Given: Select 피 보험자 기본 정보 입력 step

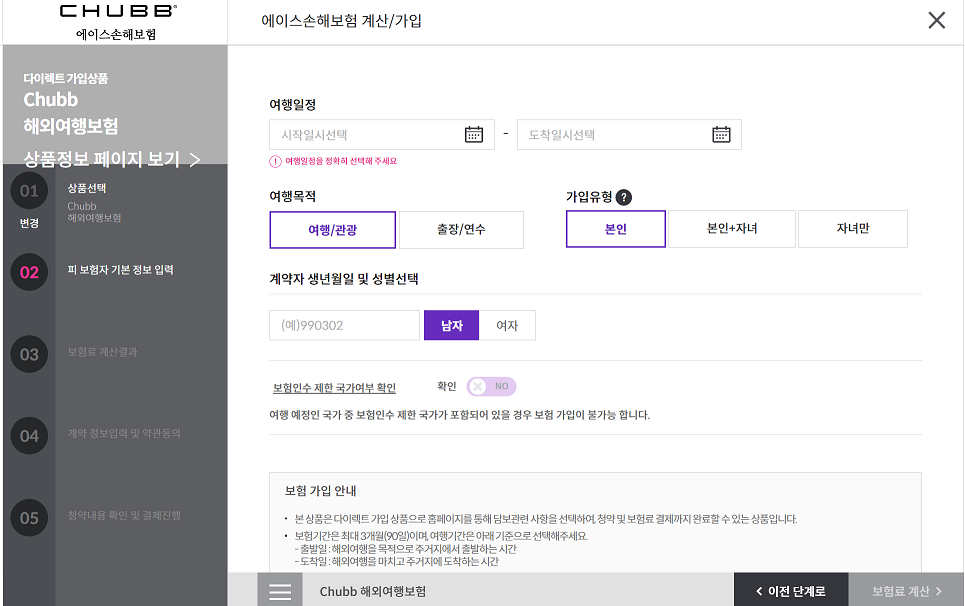Looking at the screenshot, I should [x=121, y=270].
